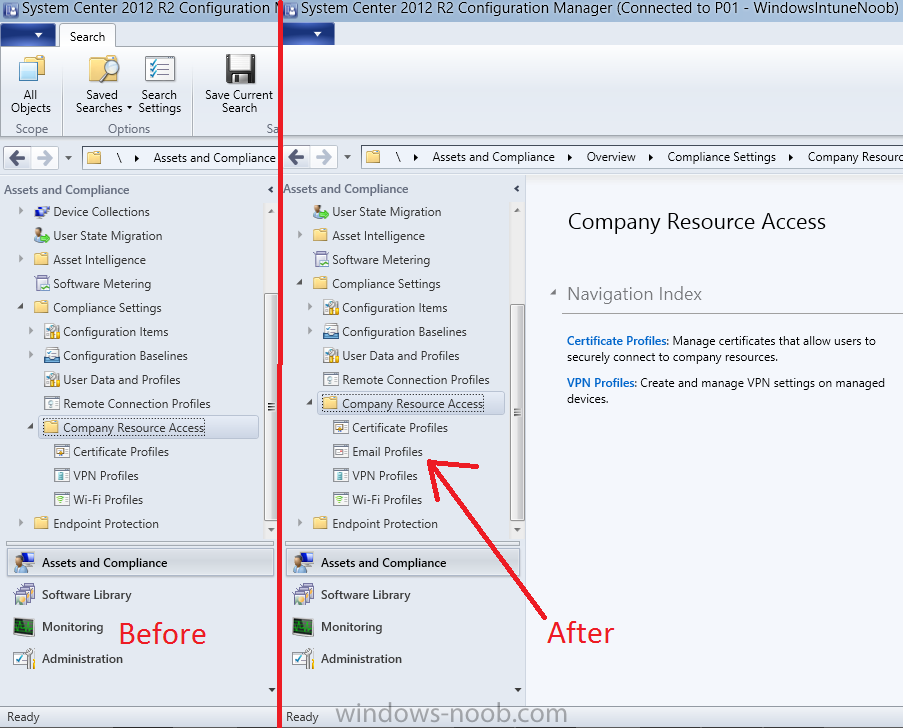The width and height of the screenshot is (903, 728).
Task: Switch to the Search ribbon tab
Action: pos(88,36)
